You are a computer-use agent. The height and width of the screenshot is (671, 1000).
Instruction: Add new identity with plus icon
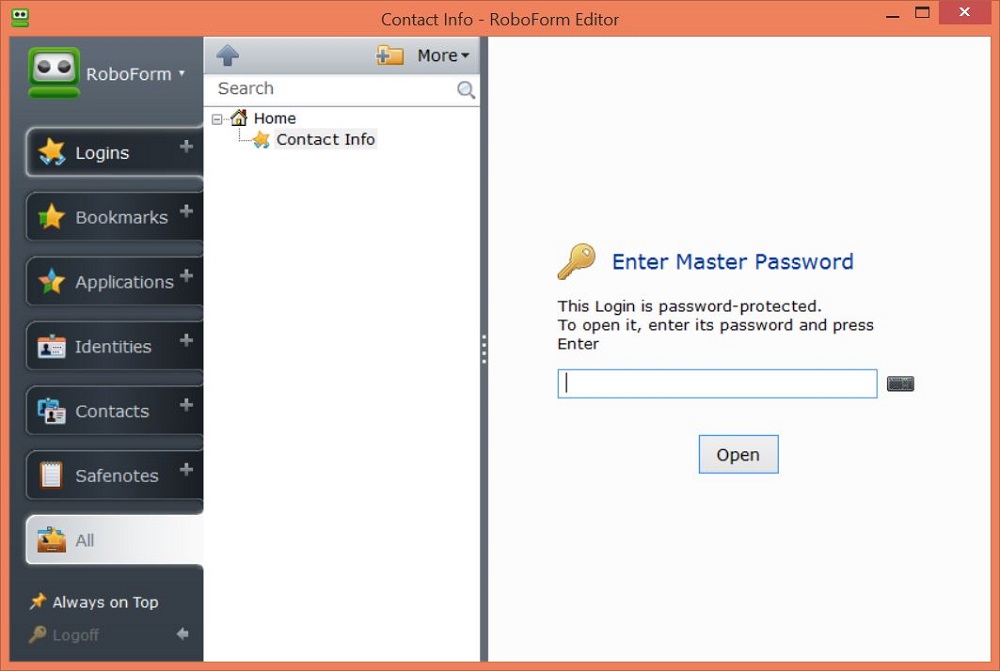pos(186,340)
